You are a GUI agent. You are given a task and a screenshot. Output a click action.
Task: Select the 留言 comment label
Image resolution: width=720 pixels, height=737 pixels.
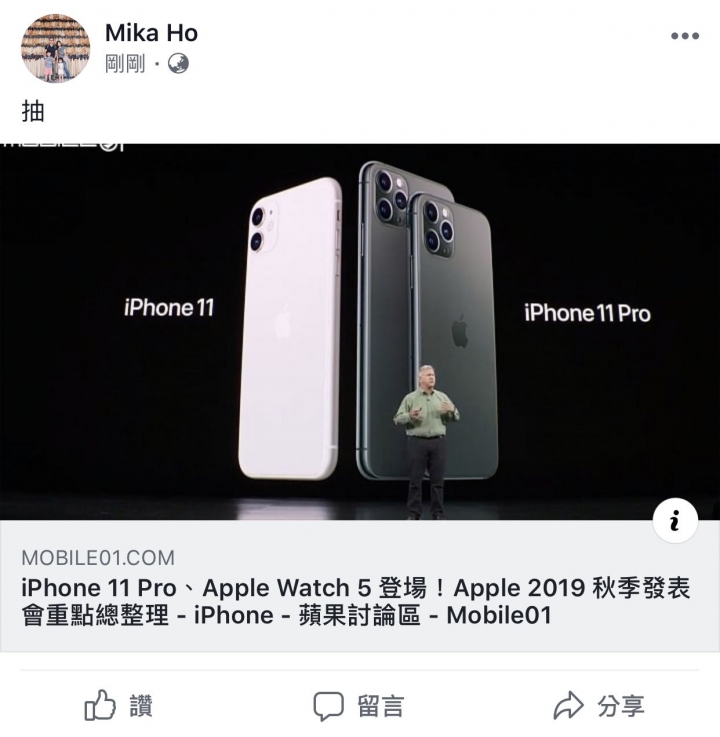click(x=381, y=706)
